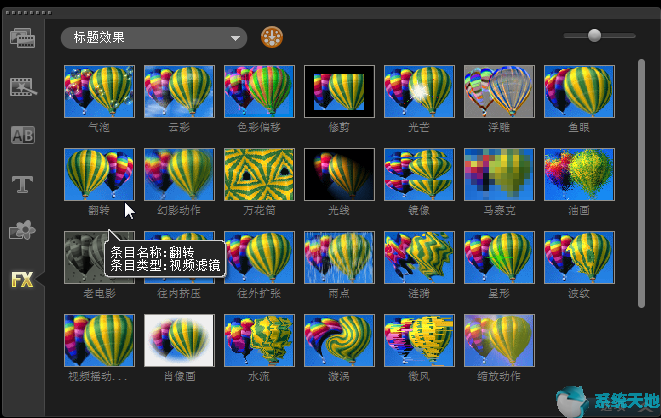Select the 万花筒 filter thumbnail
This screenshot has height=418, width=661.
(260, 174)
